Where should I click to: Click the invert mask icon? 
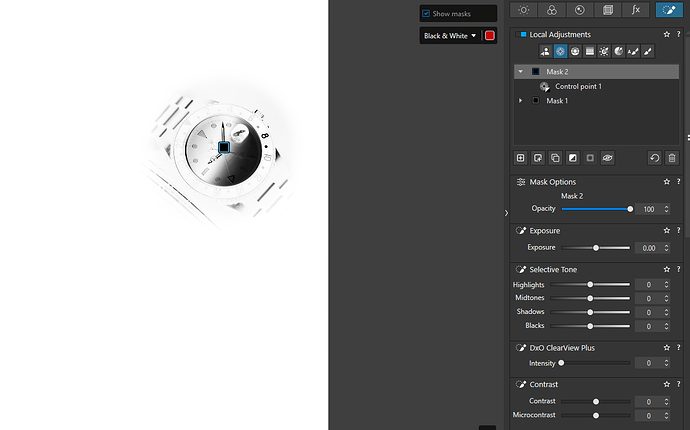point(572,158)
